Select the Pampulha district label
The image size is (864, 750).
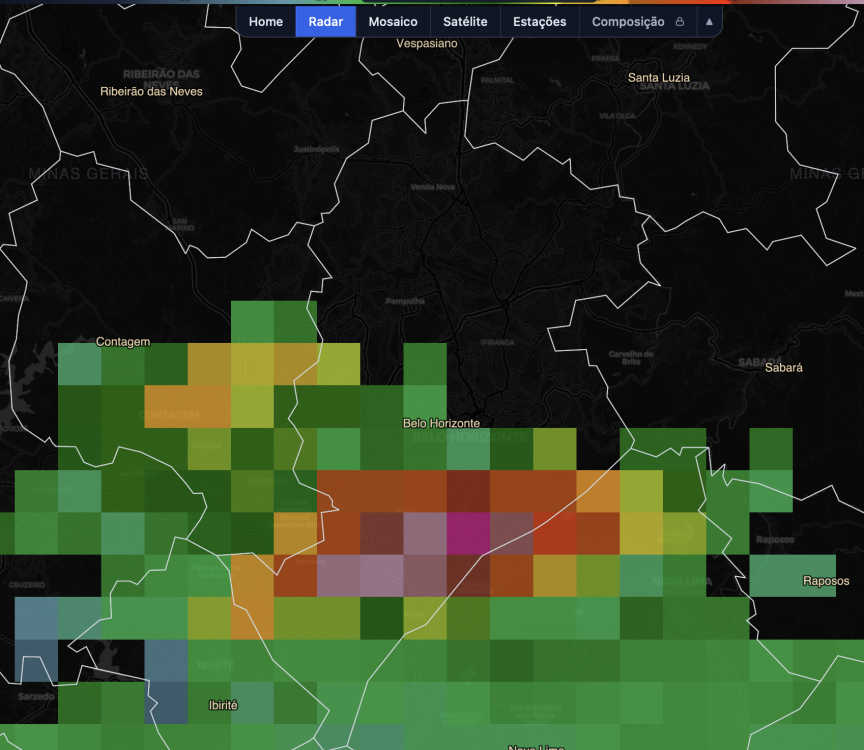[x=405, y=301]
